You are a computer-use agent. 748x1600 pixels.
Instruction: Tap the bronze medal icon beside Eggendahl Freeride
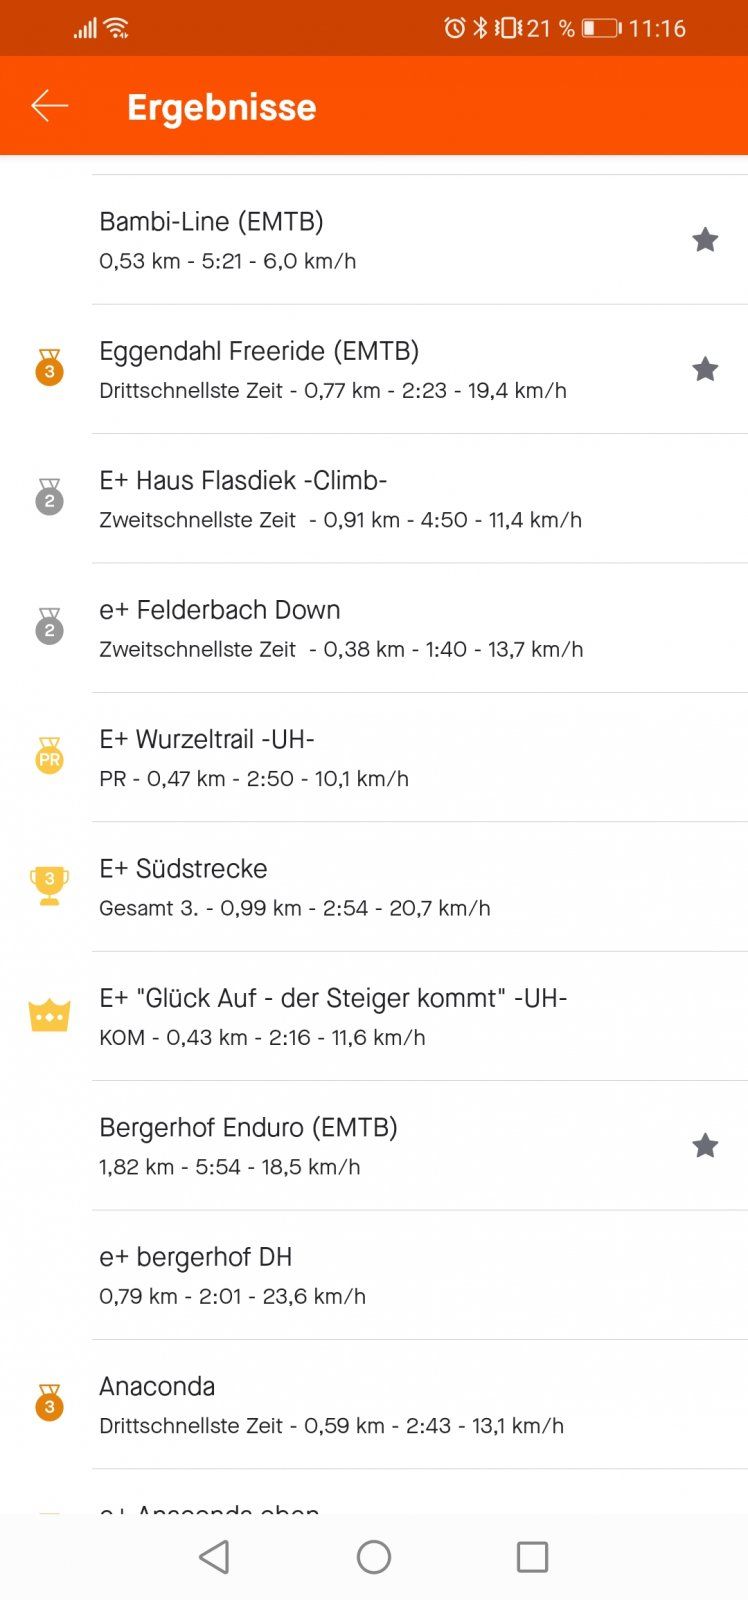[49, 368]
